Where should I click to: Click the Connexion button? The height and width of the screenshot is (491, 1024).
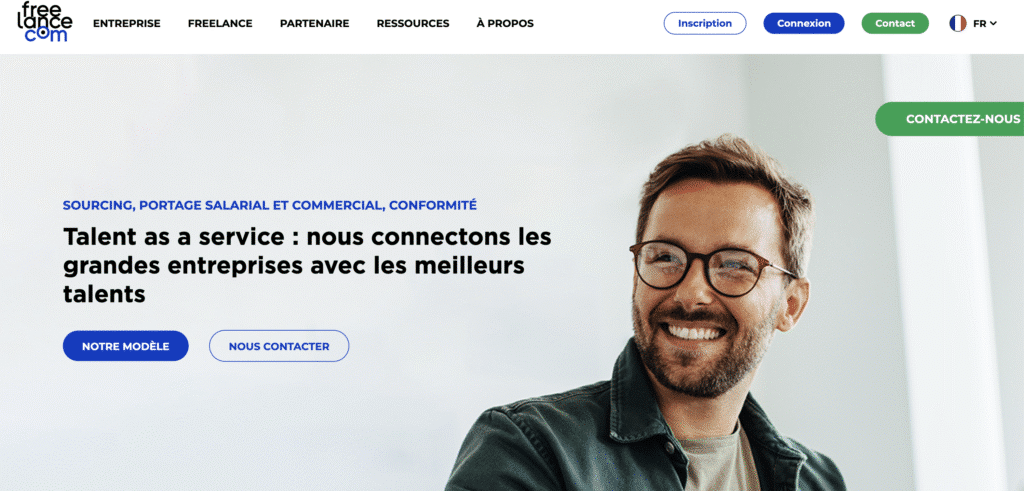[804, 24]
